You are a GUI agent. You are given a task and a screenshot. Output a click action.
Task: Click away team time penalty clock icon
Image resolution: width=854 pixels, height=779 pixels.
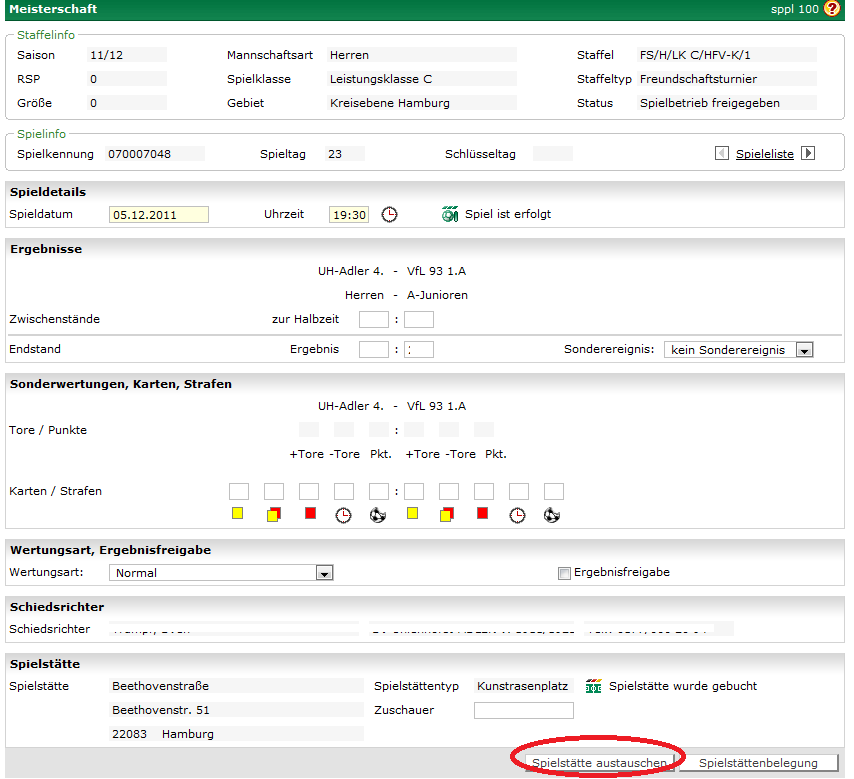click(517, 515)
